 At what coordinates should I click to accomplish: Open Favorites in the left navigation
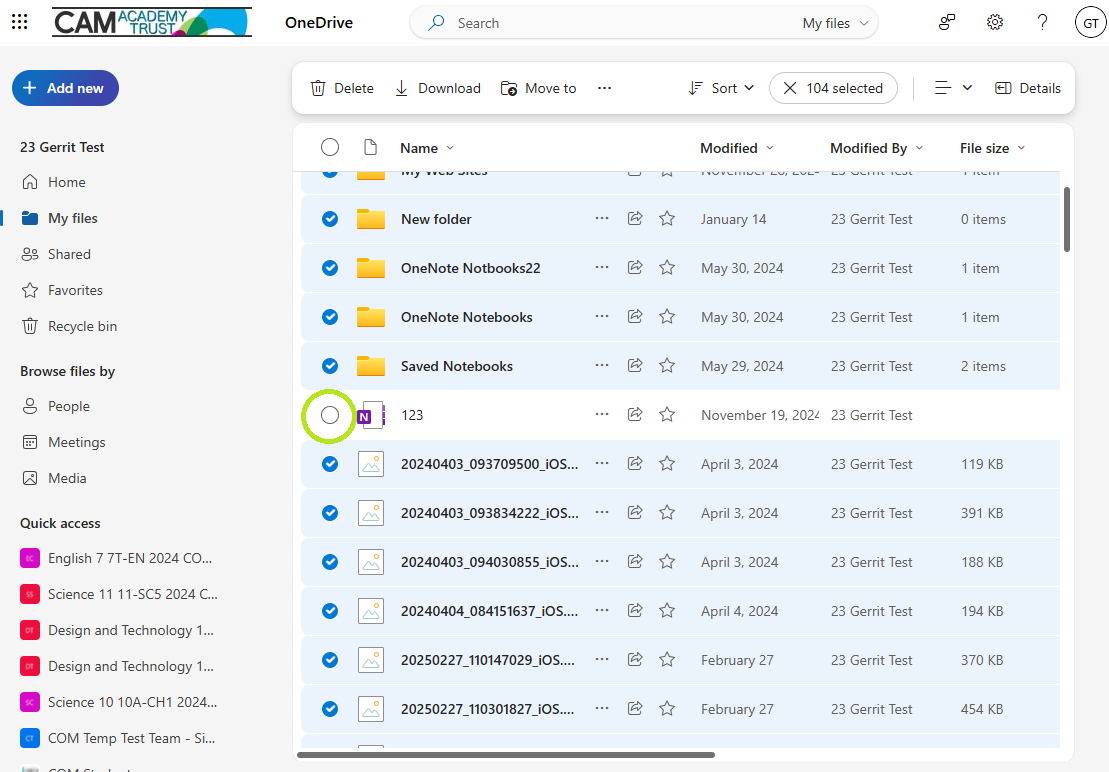pos(75,290)
